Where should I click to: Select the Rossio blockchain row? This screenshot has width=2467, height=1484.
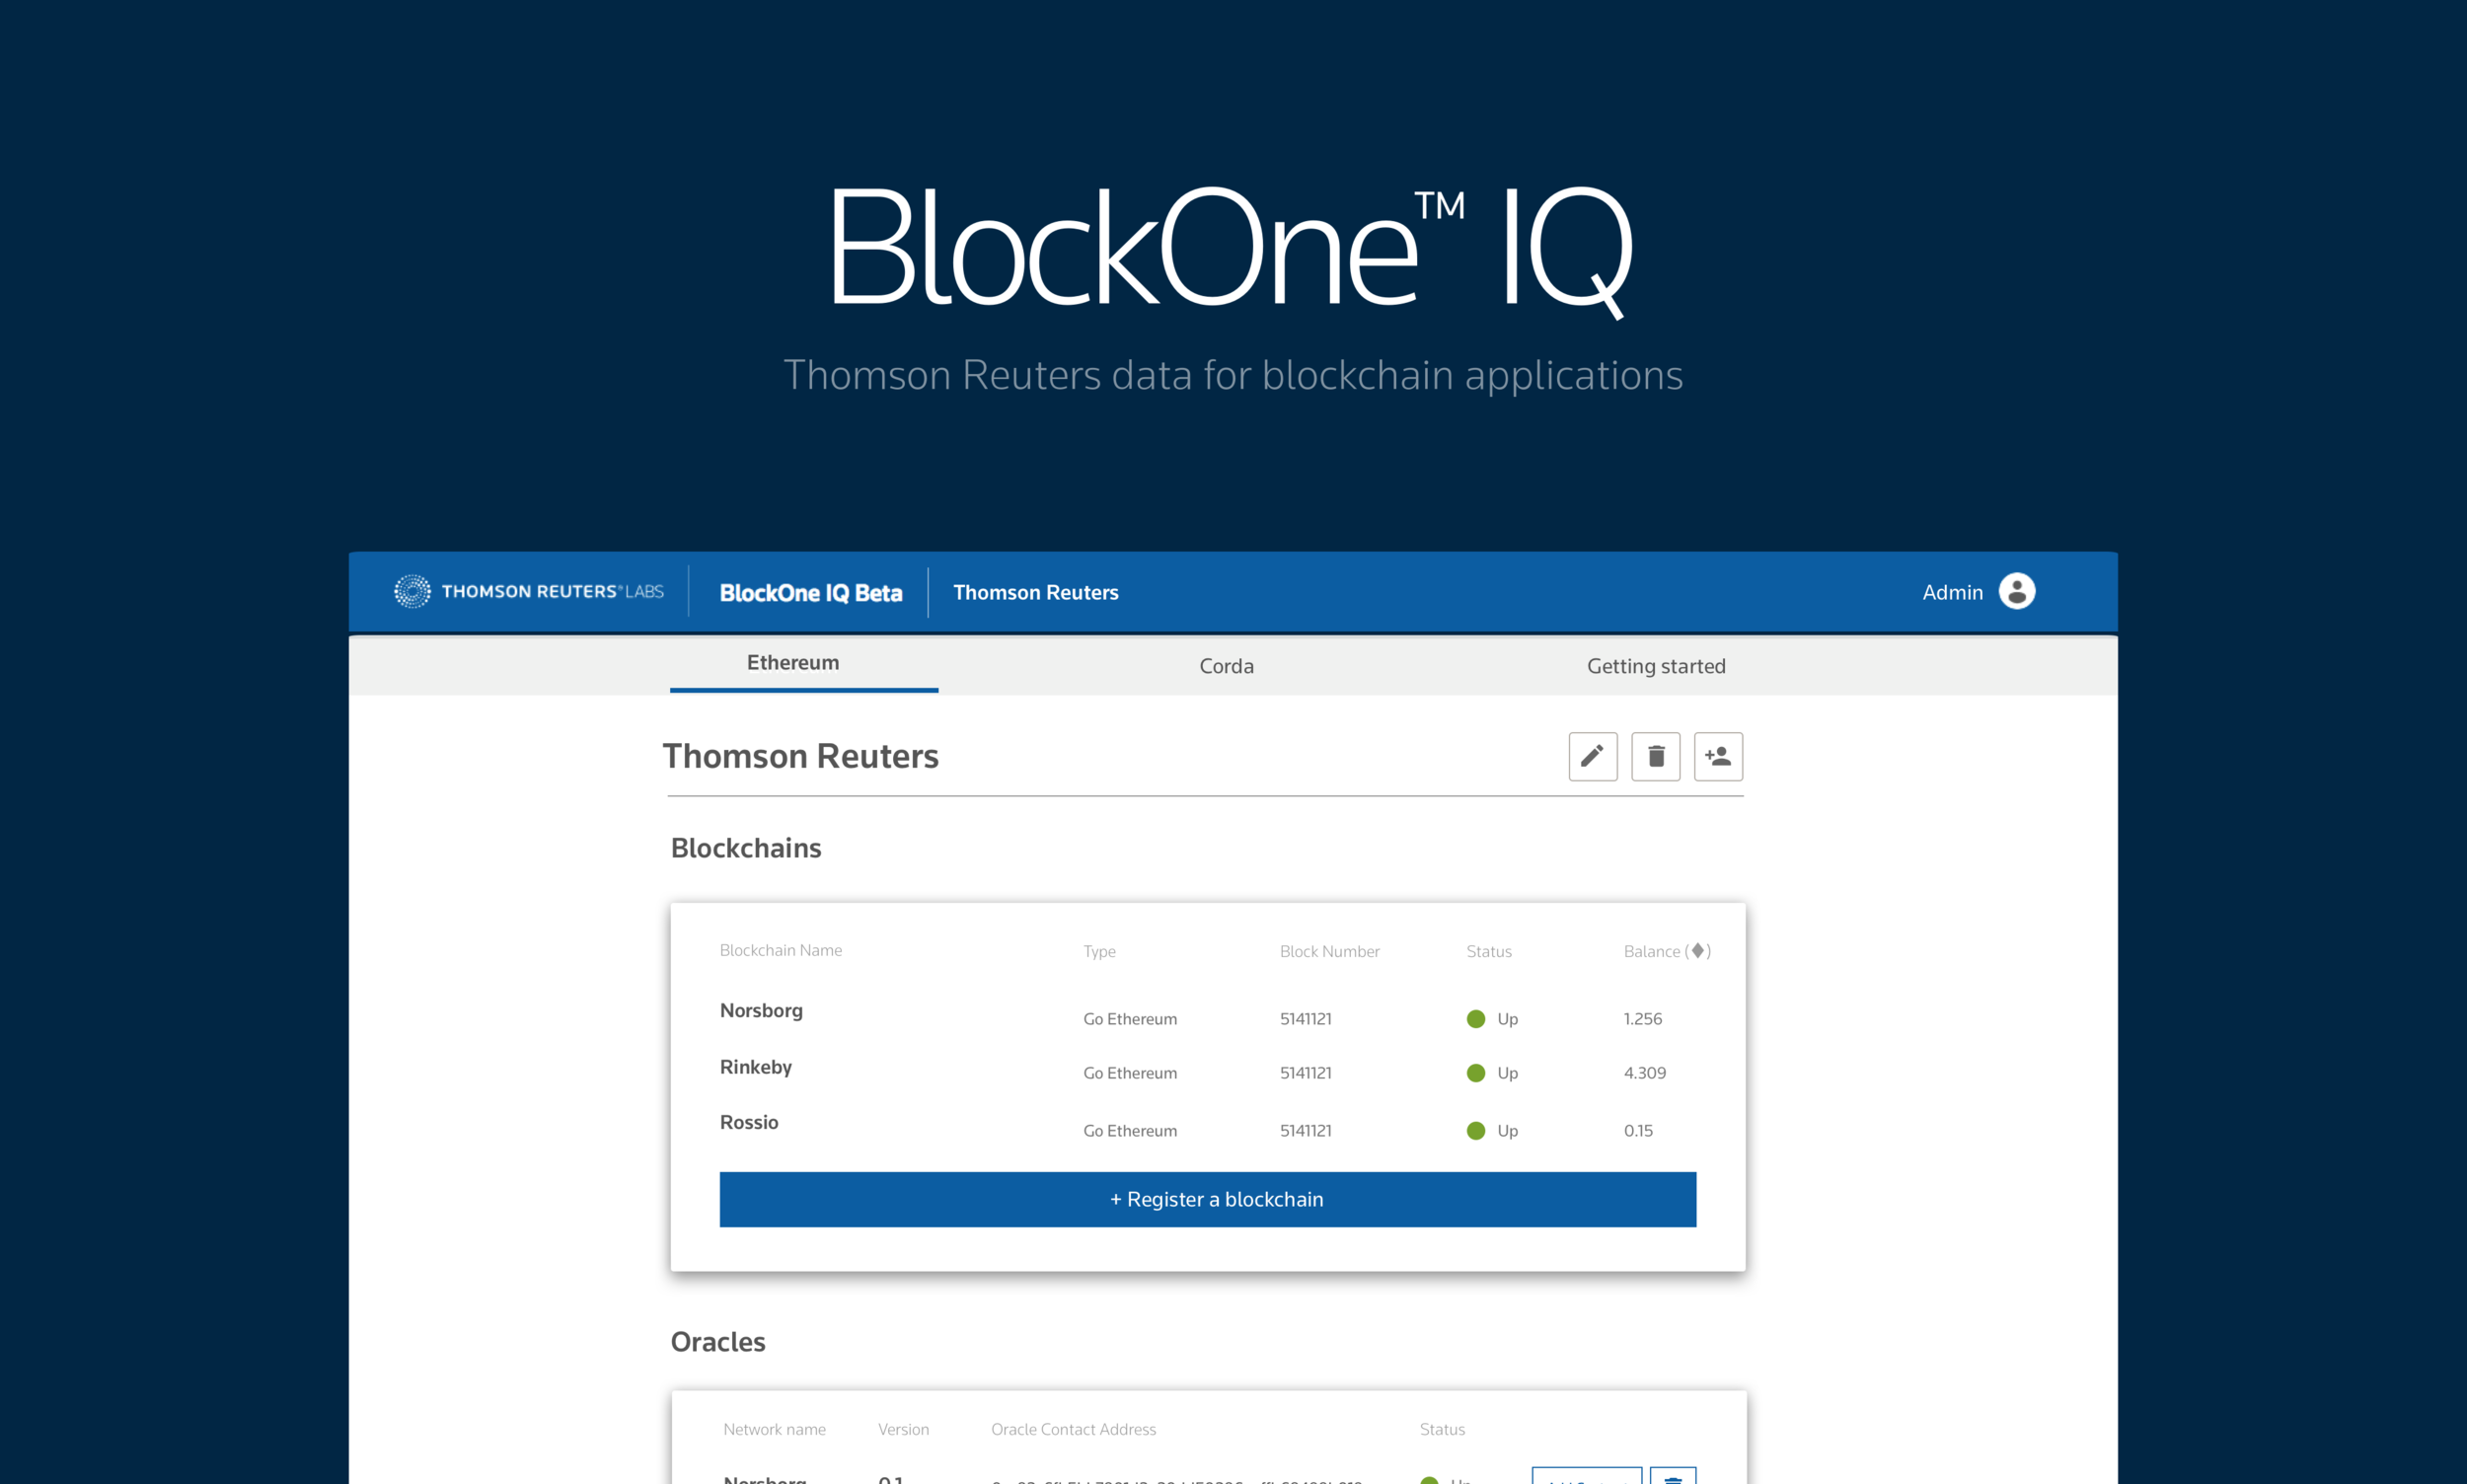[x=748, y=1122]
